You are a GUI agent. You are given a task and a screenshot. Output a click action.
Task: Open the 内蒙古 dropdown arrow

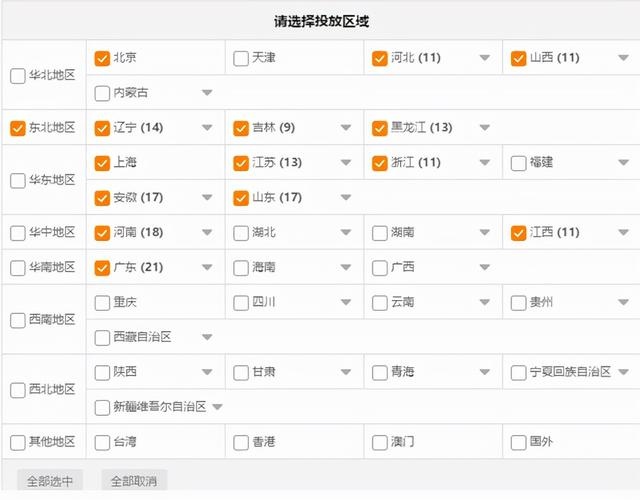point(207,93)
